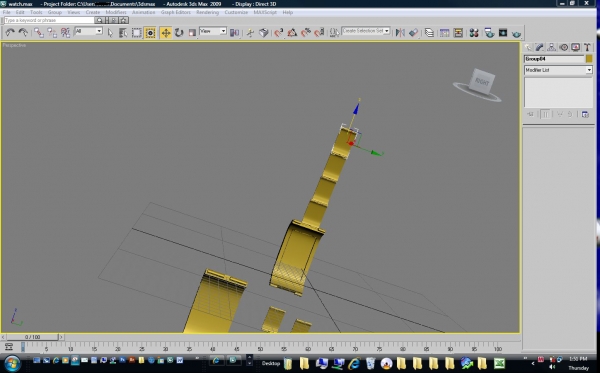
Task: Click Edit Named Selection Sets icon
Action: coord(334,33)
